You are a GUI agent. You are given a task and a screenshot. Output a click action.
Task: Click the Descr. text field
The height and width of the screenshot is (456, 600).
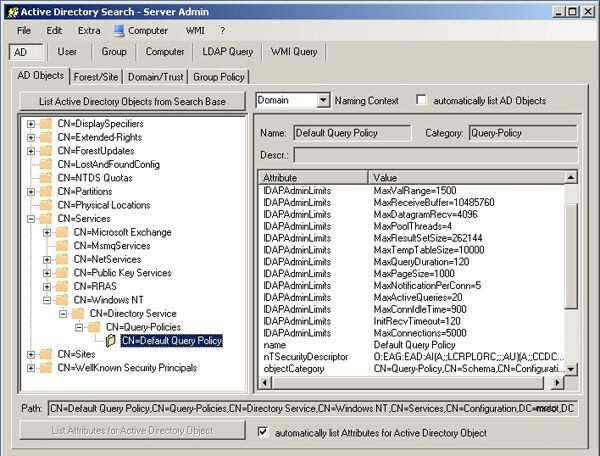point(436,155)
